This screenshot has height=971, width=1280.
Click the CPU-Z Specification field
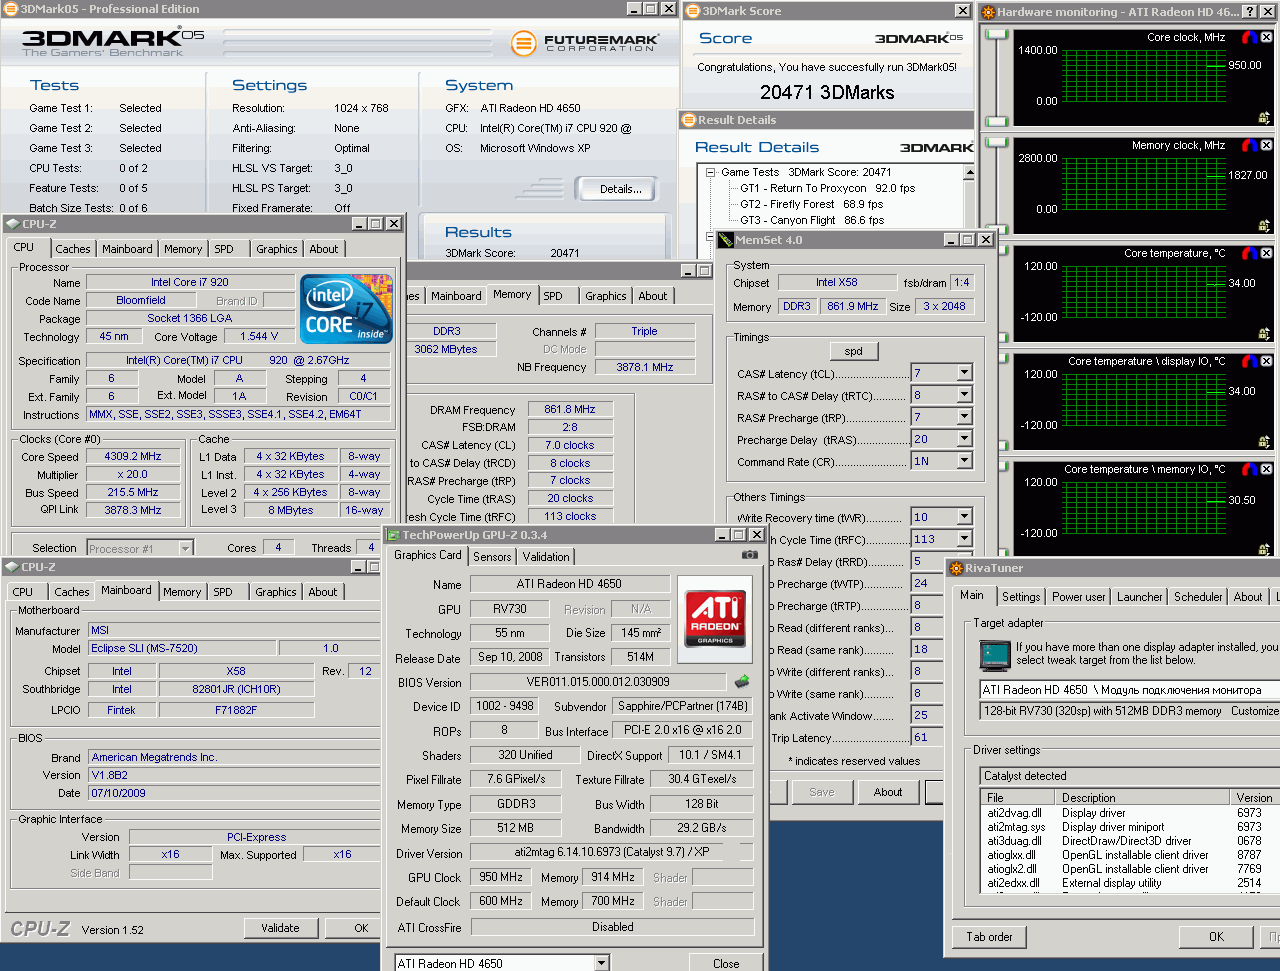coord(240,360)
